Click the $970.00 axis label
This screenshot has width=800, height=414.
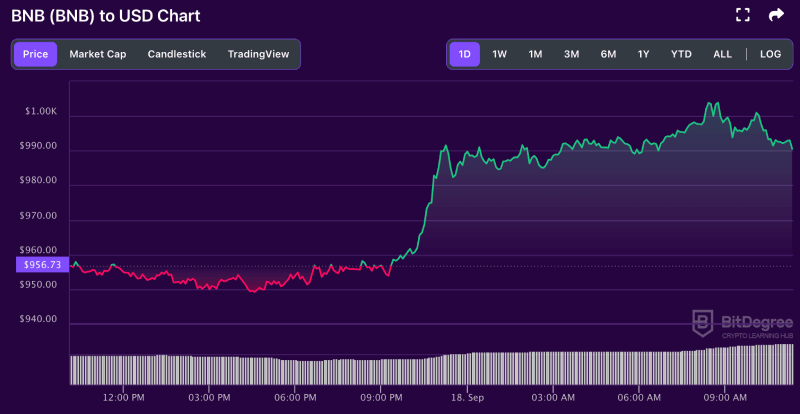pyautogui.click(x=38, y=215)
